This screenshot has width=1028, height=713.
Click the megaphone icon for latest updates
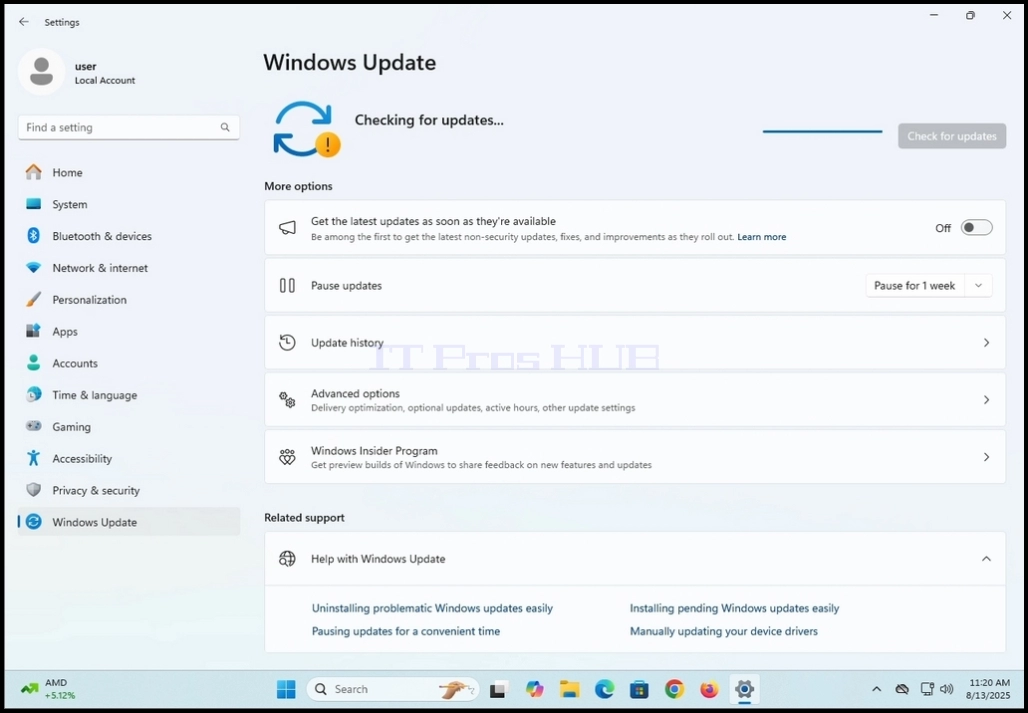pyautogui.click(x=287, y=227)
